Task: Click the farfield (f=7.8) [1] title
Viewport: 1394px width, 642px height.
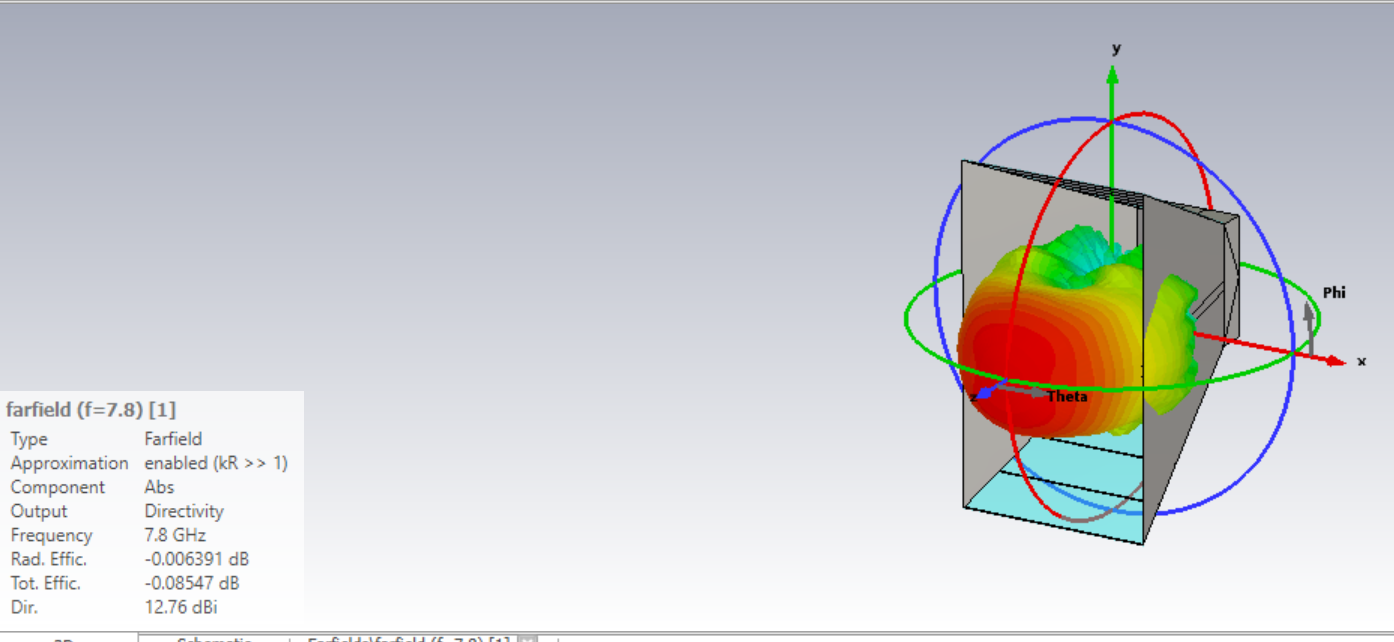Action: [91, 409]
